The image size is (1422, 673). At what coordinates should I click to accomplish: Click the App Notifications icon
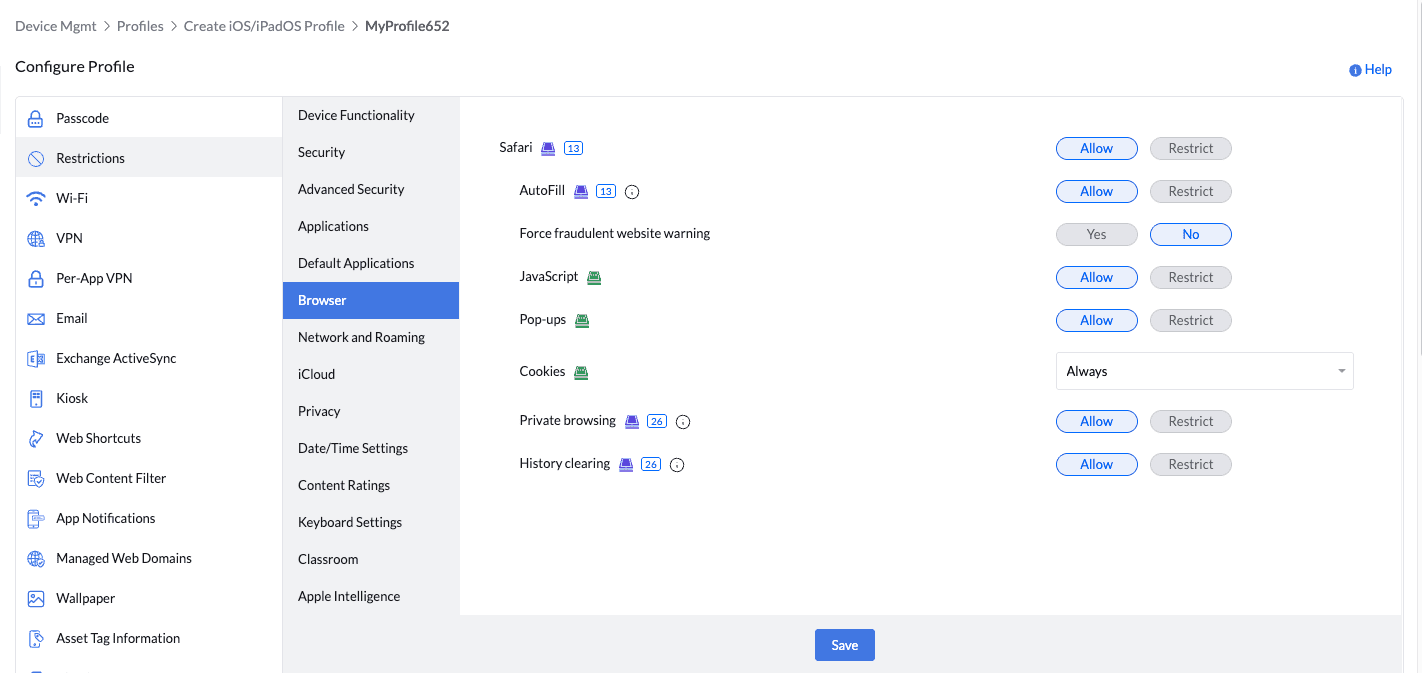[36, 518]
